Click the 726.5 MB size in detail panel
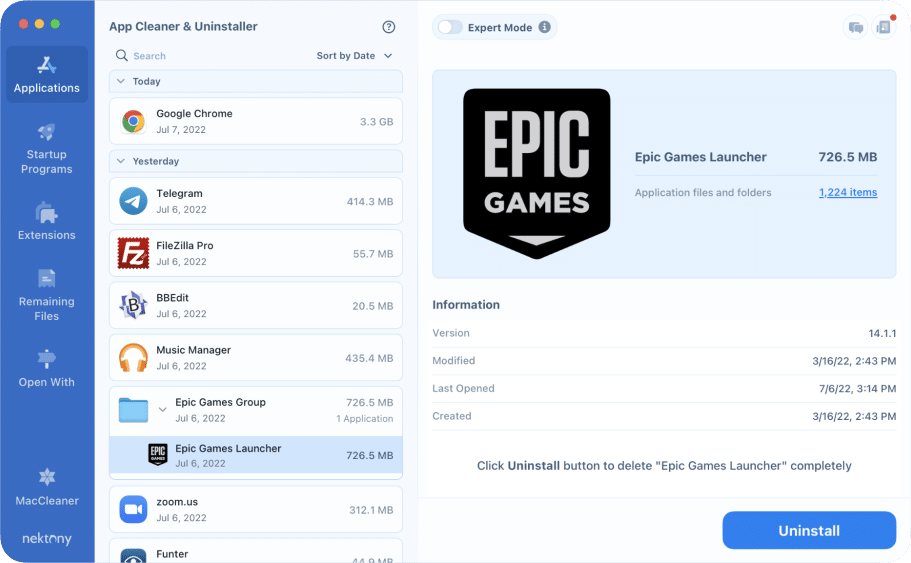Screen dimensions: 911x563 tap(848, 157)
